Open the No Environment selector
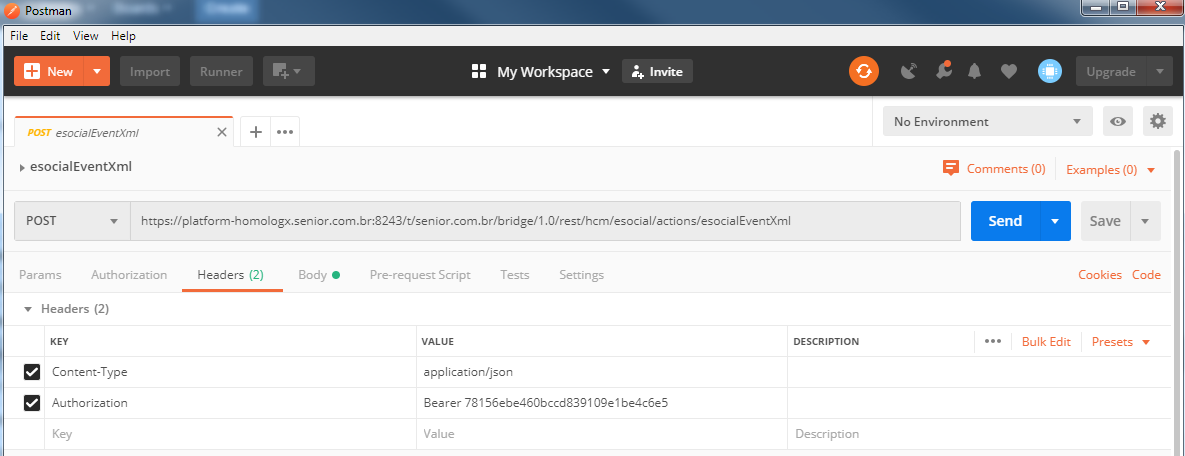Image resolution: width=1185 pixels, height=456 pixels. point(988,121)
